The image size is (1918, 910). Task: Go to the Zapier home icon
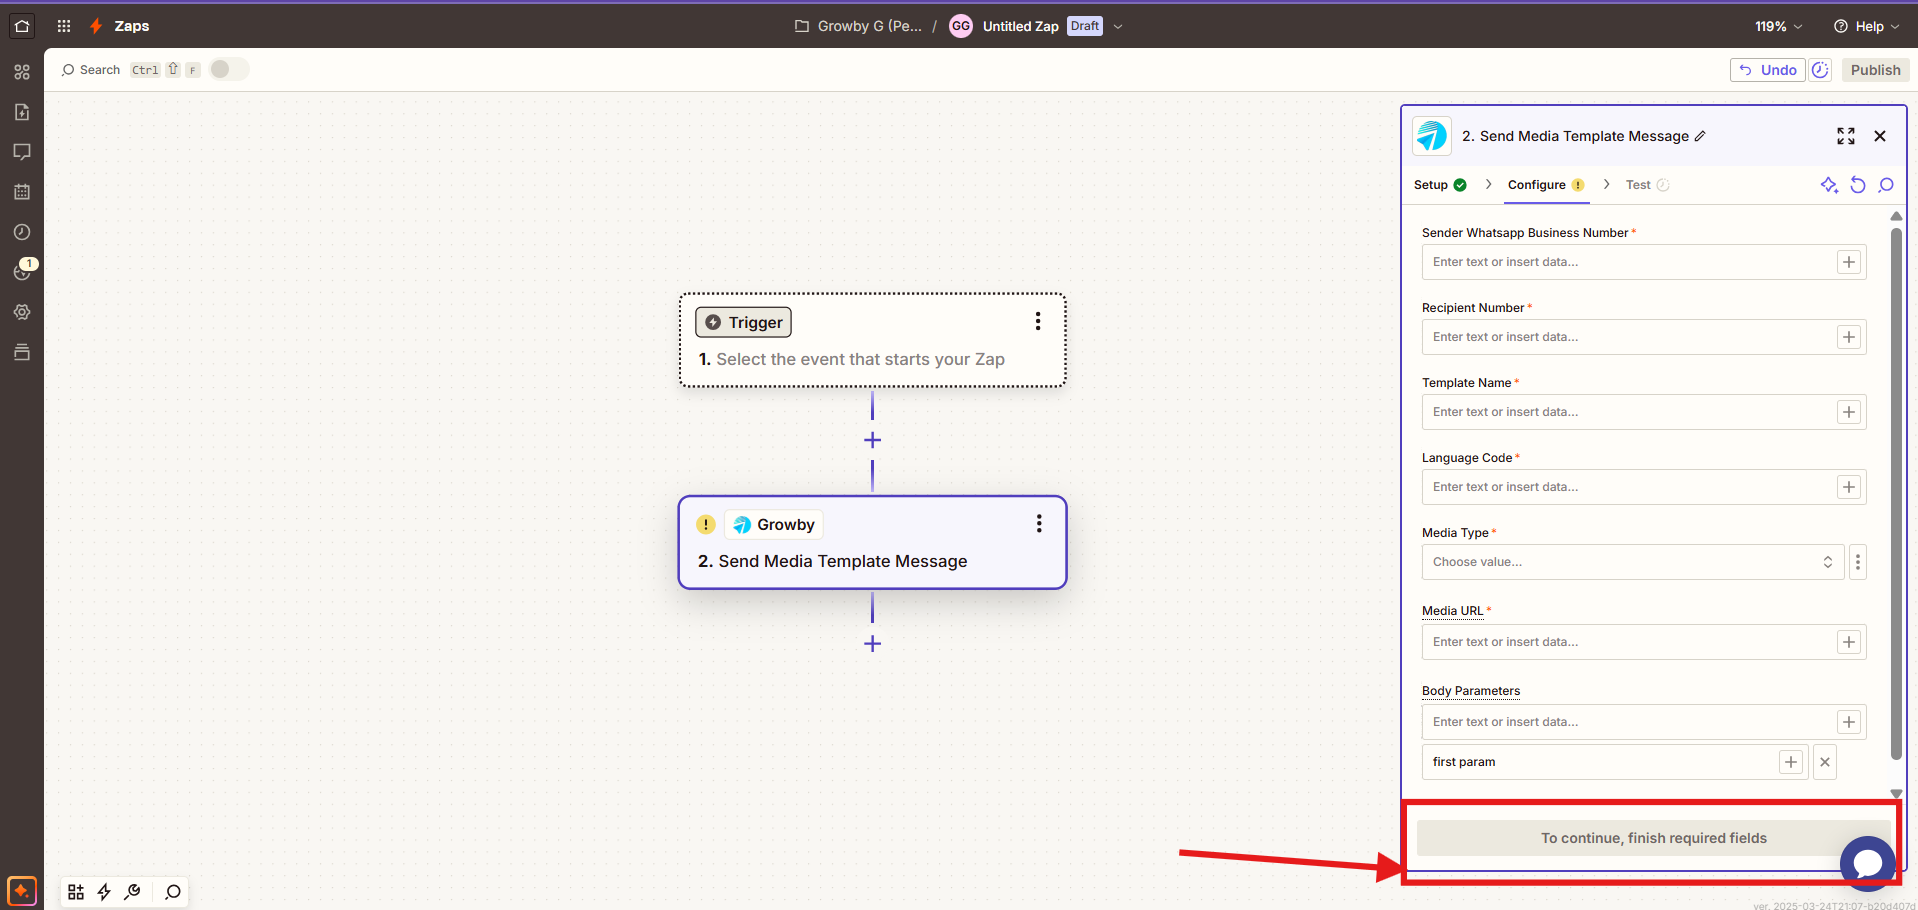click(x=22, y=26)
